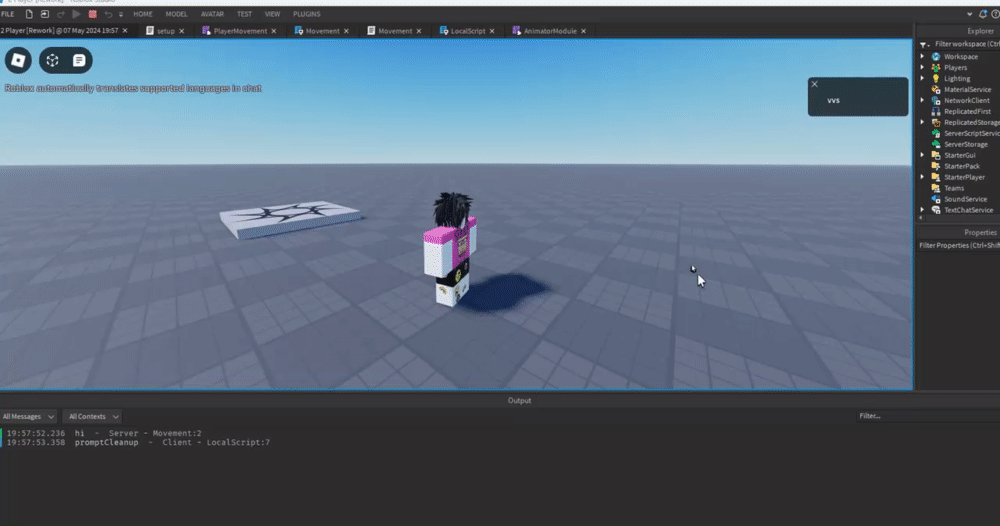
Task: Click the notifications bell icon
Action: coord(983,14)
